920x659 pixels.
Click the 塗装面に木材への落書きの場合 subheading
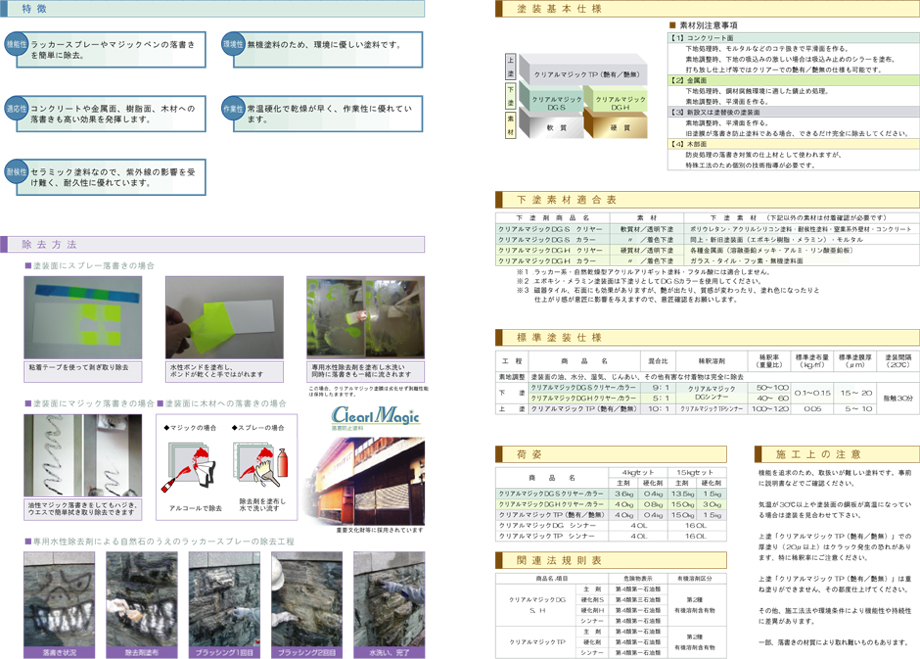[x=222, y=404]
